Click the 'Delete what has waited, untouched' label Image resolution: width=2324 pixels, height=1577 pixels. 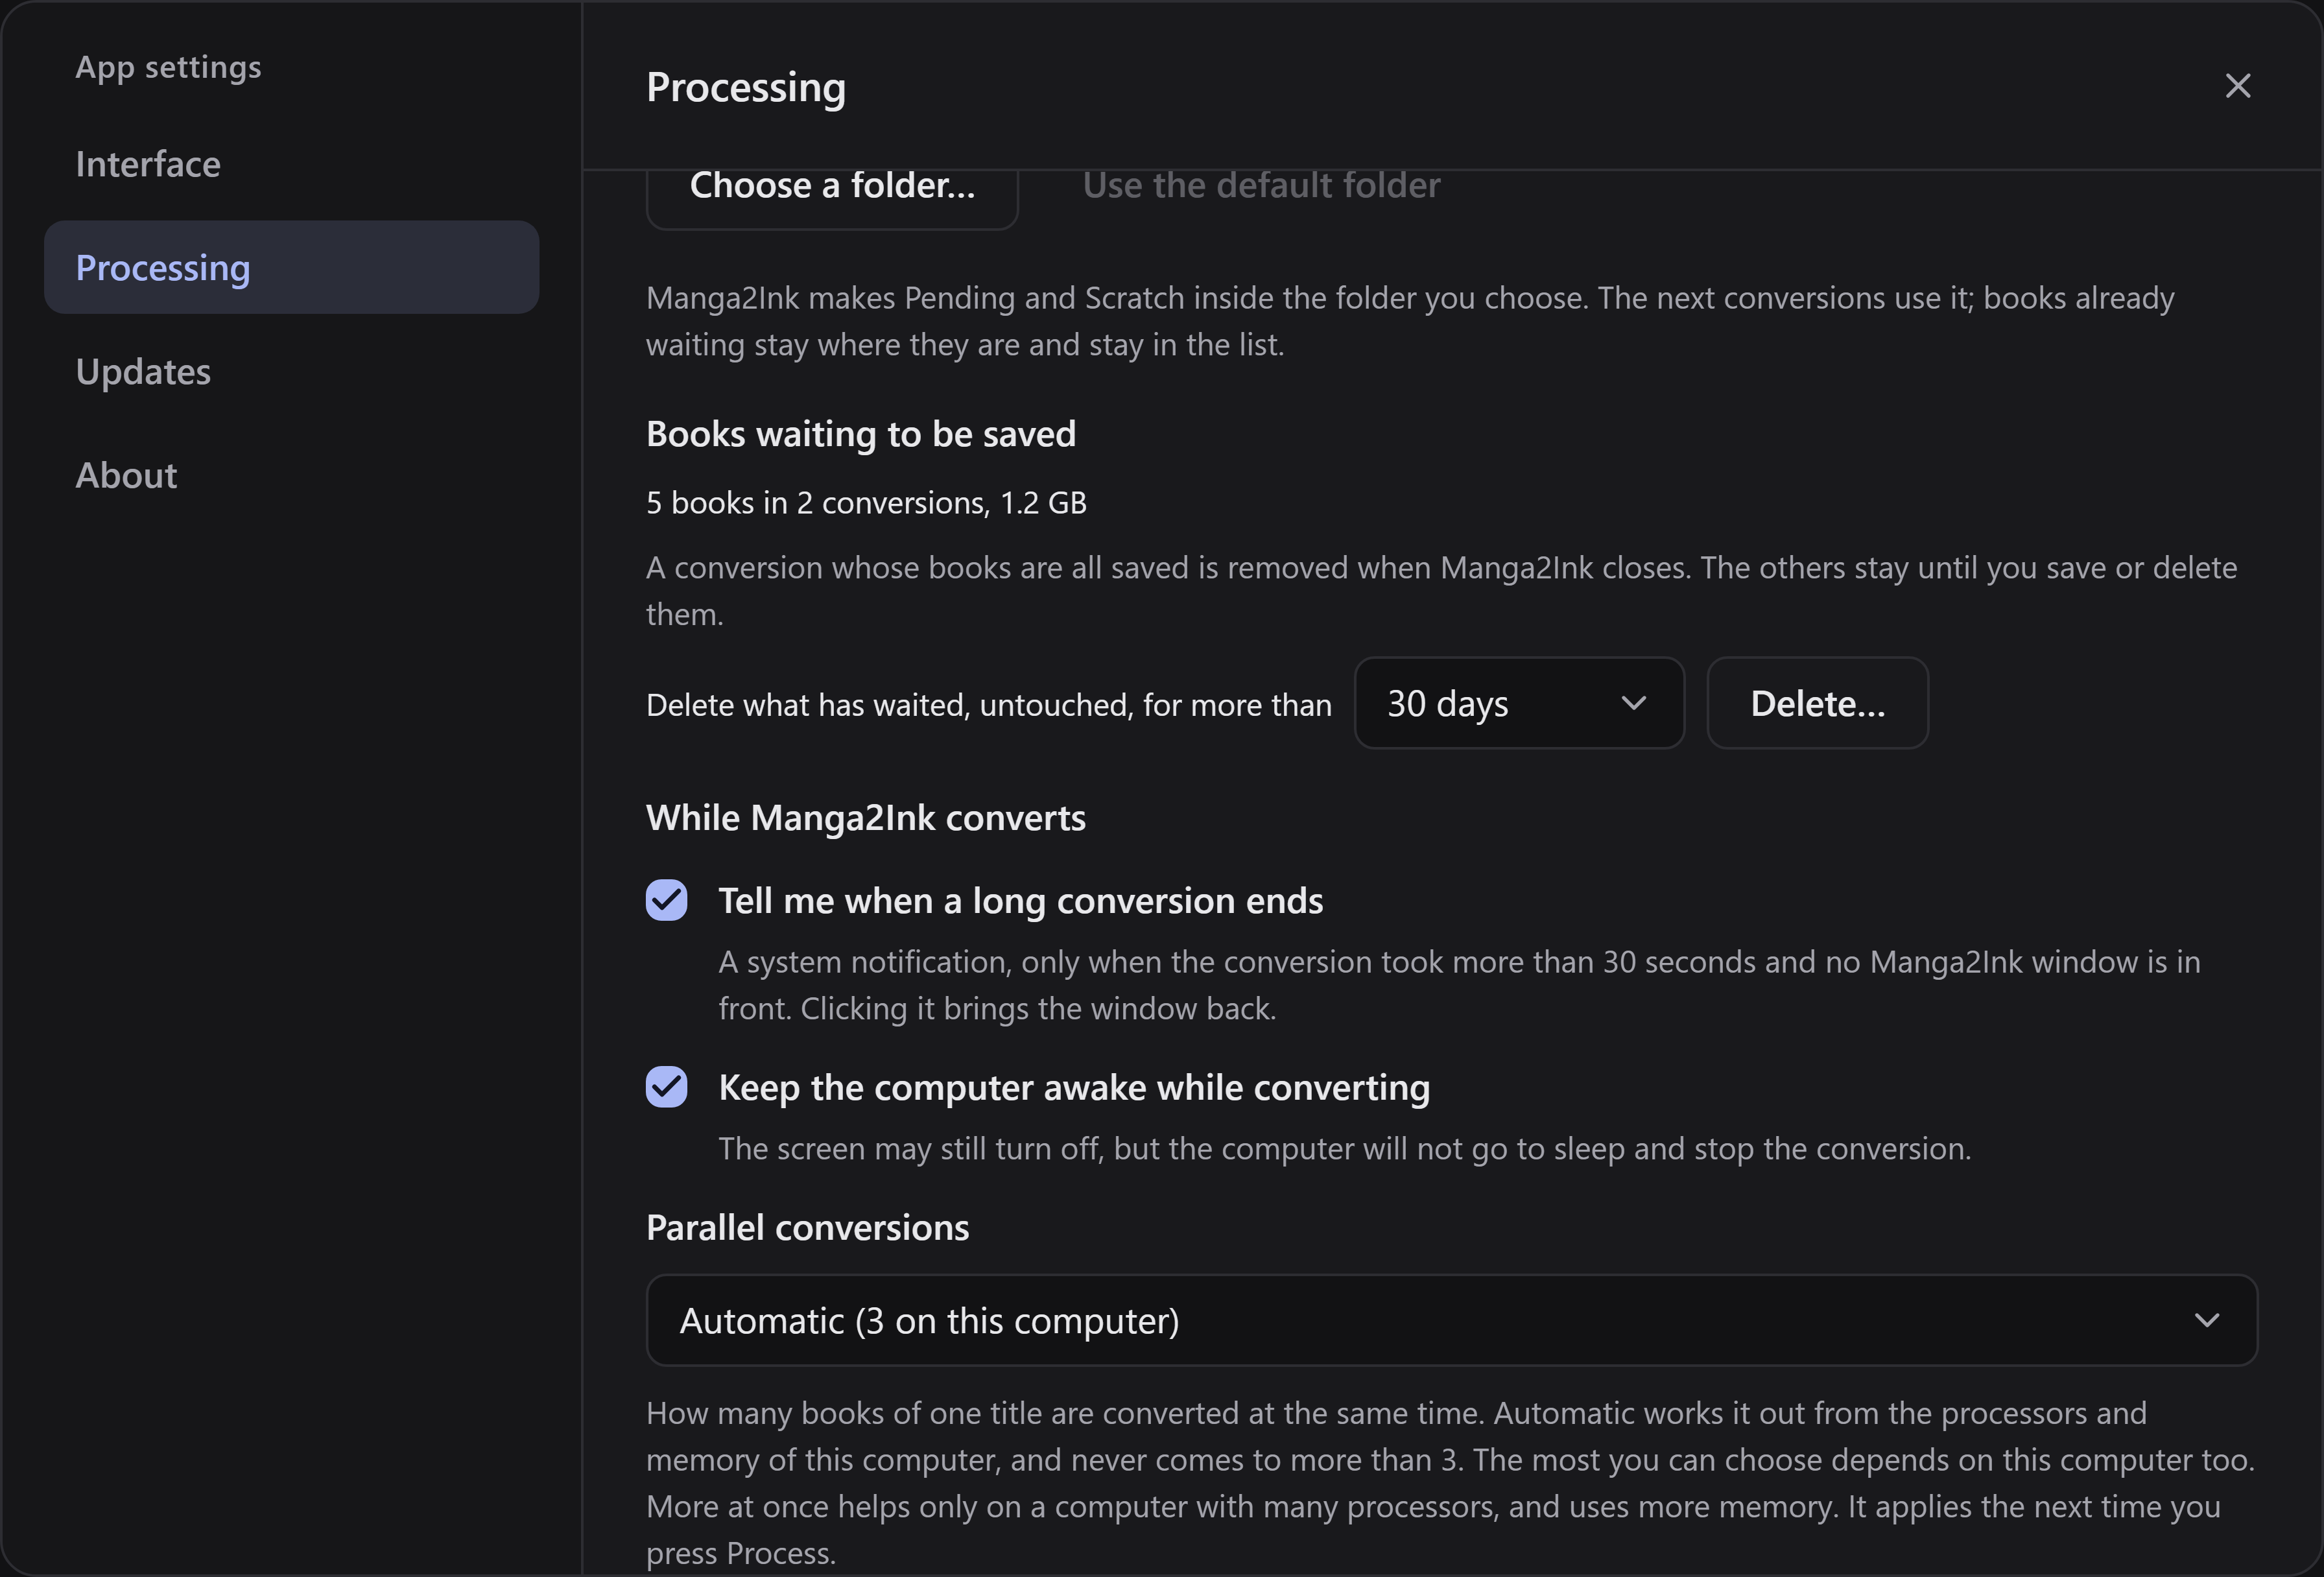click(x=989, y=705)
